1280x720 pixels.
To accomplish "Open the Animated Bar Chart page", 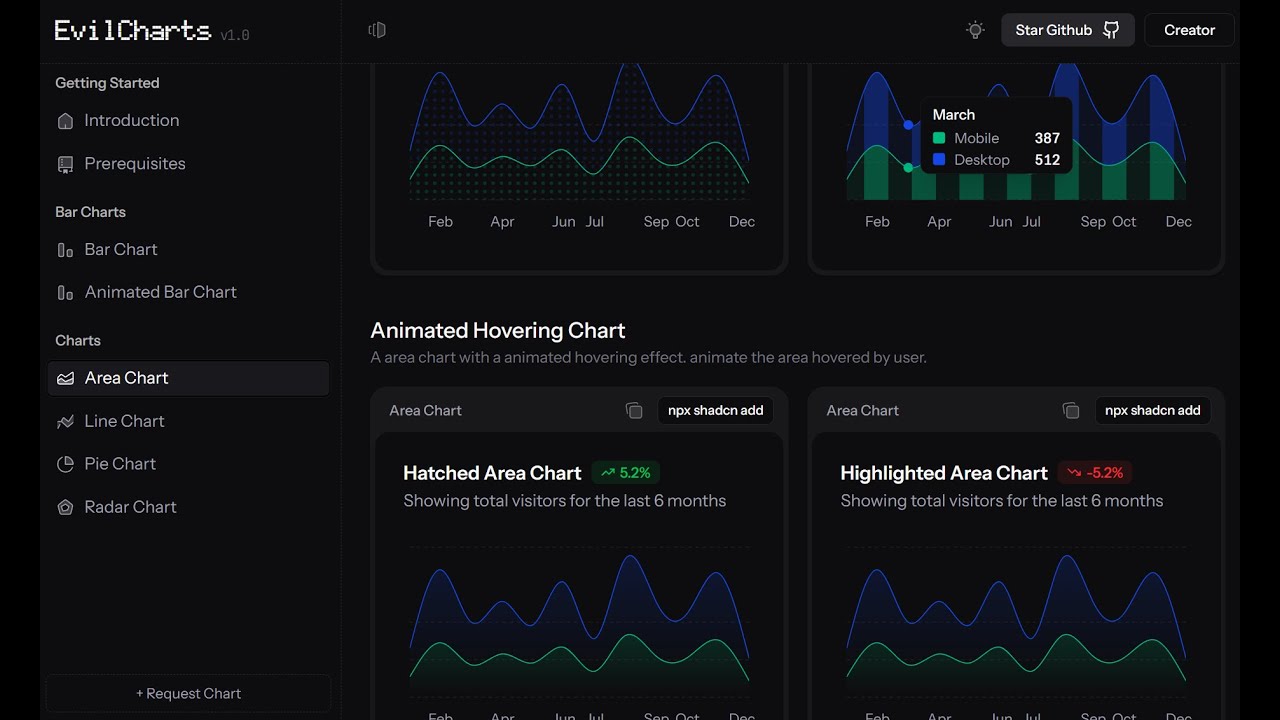I will tap(188, 293).
